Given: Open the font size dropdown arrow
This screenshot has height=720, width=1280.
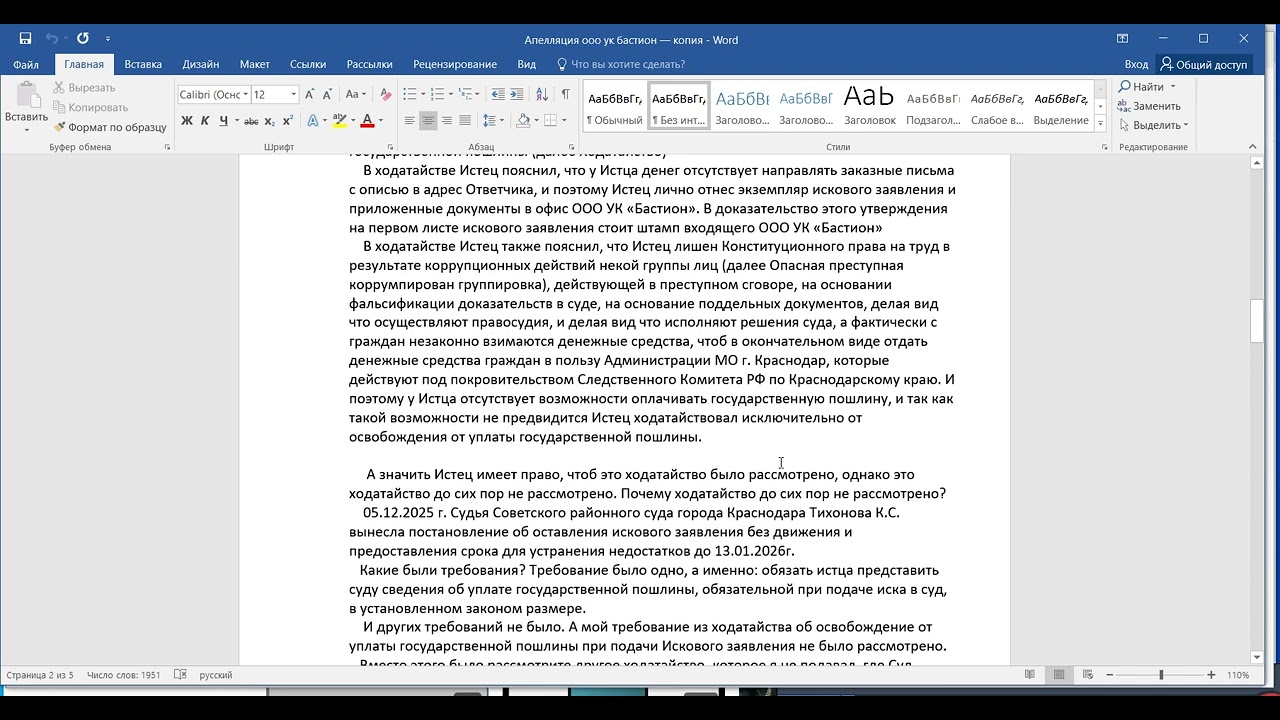Looking at the screenshot, I should tap(293, 94).
